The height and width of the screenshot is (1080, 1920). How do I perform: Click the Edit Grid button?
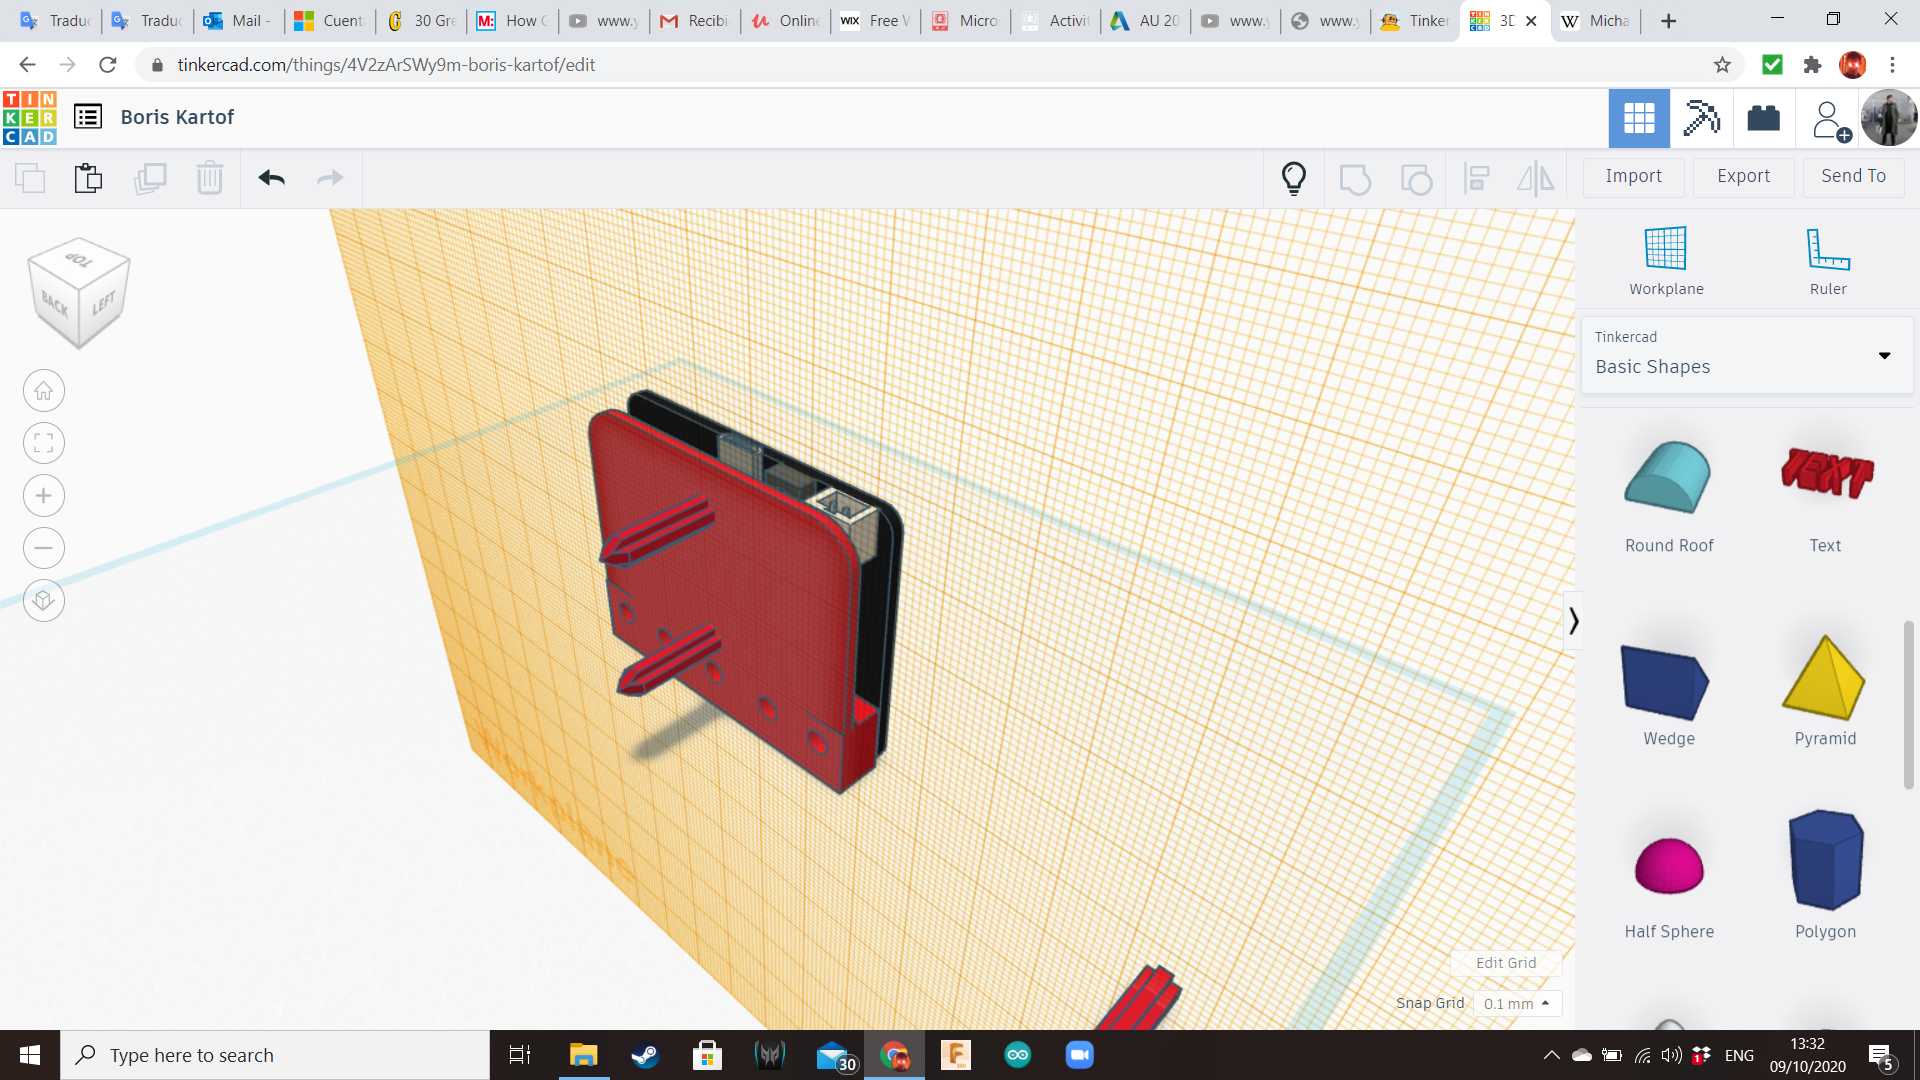pyautogui.click(x=1506, y=963)
